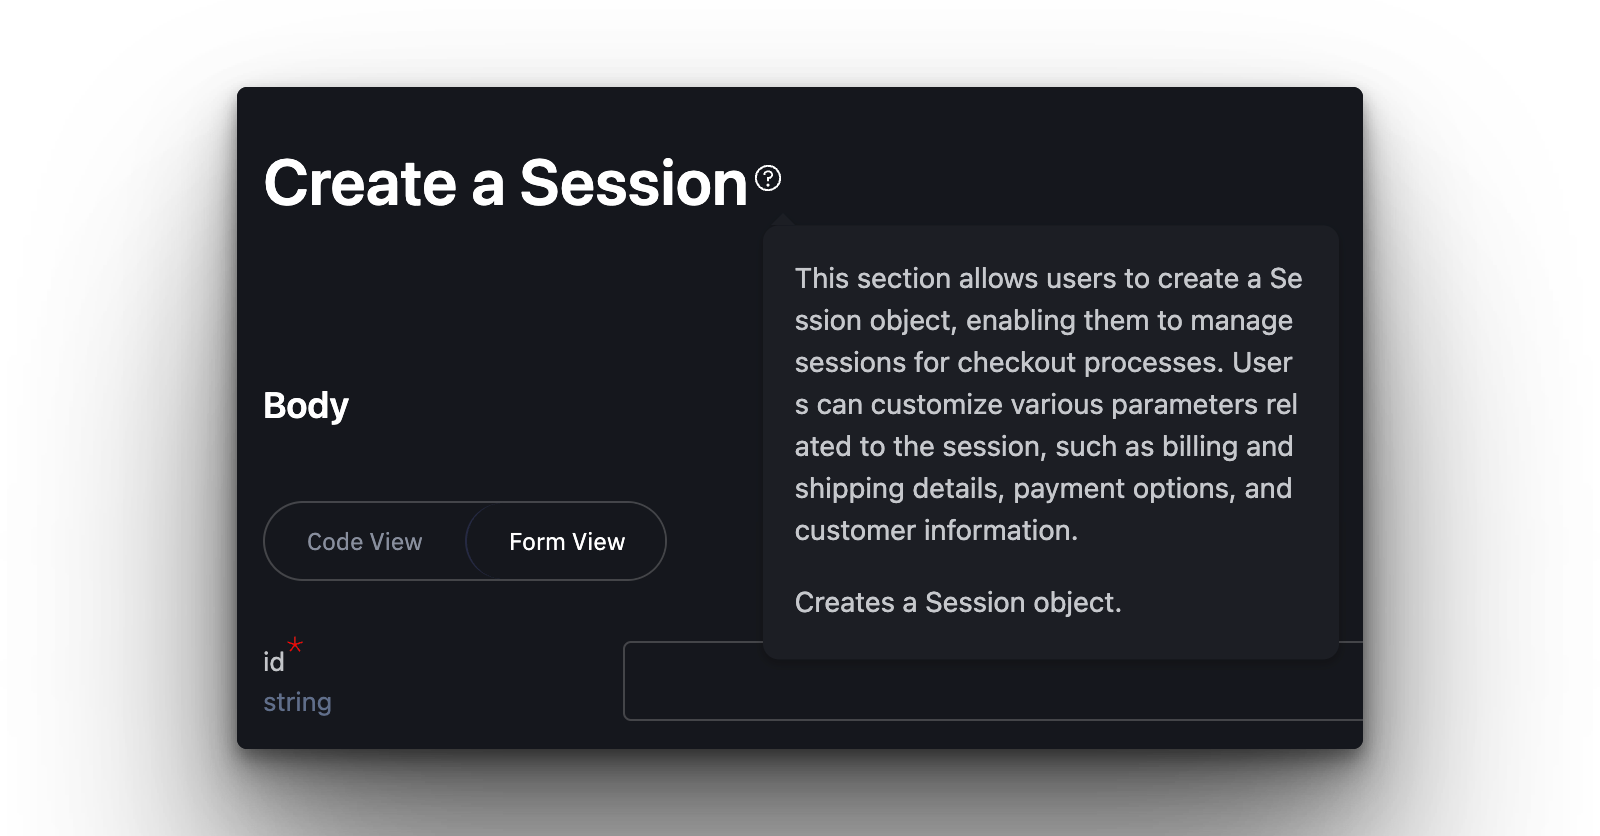Viewport: 1600px width, 836px height.
Task: Click the help question mark icon
Action: [768, 178]
